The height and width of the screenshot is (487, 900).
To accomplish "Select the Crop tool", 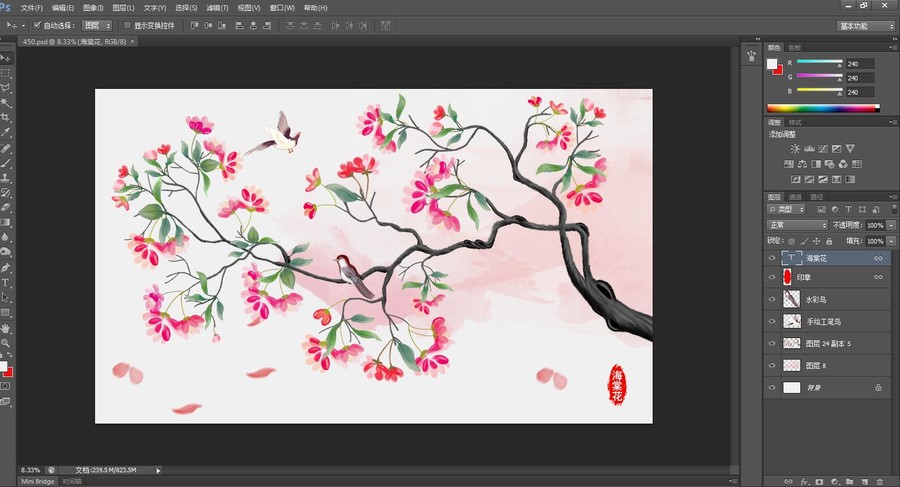I will (x=6, y=117).
